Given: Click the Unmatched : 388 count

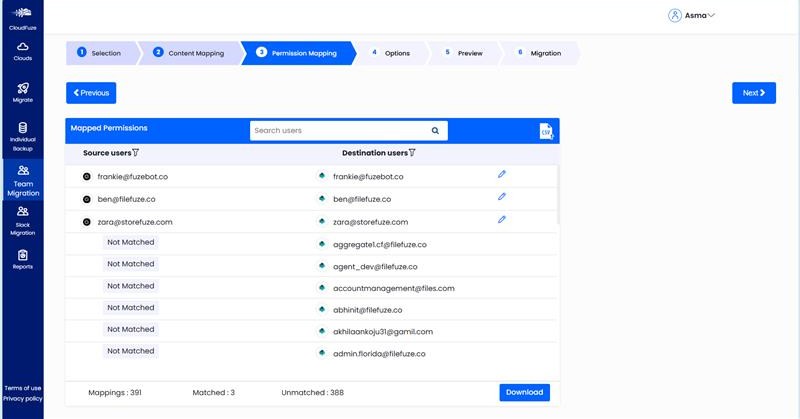Looking at the screenshot, I should (x=312, y=392).
